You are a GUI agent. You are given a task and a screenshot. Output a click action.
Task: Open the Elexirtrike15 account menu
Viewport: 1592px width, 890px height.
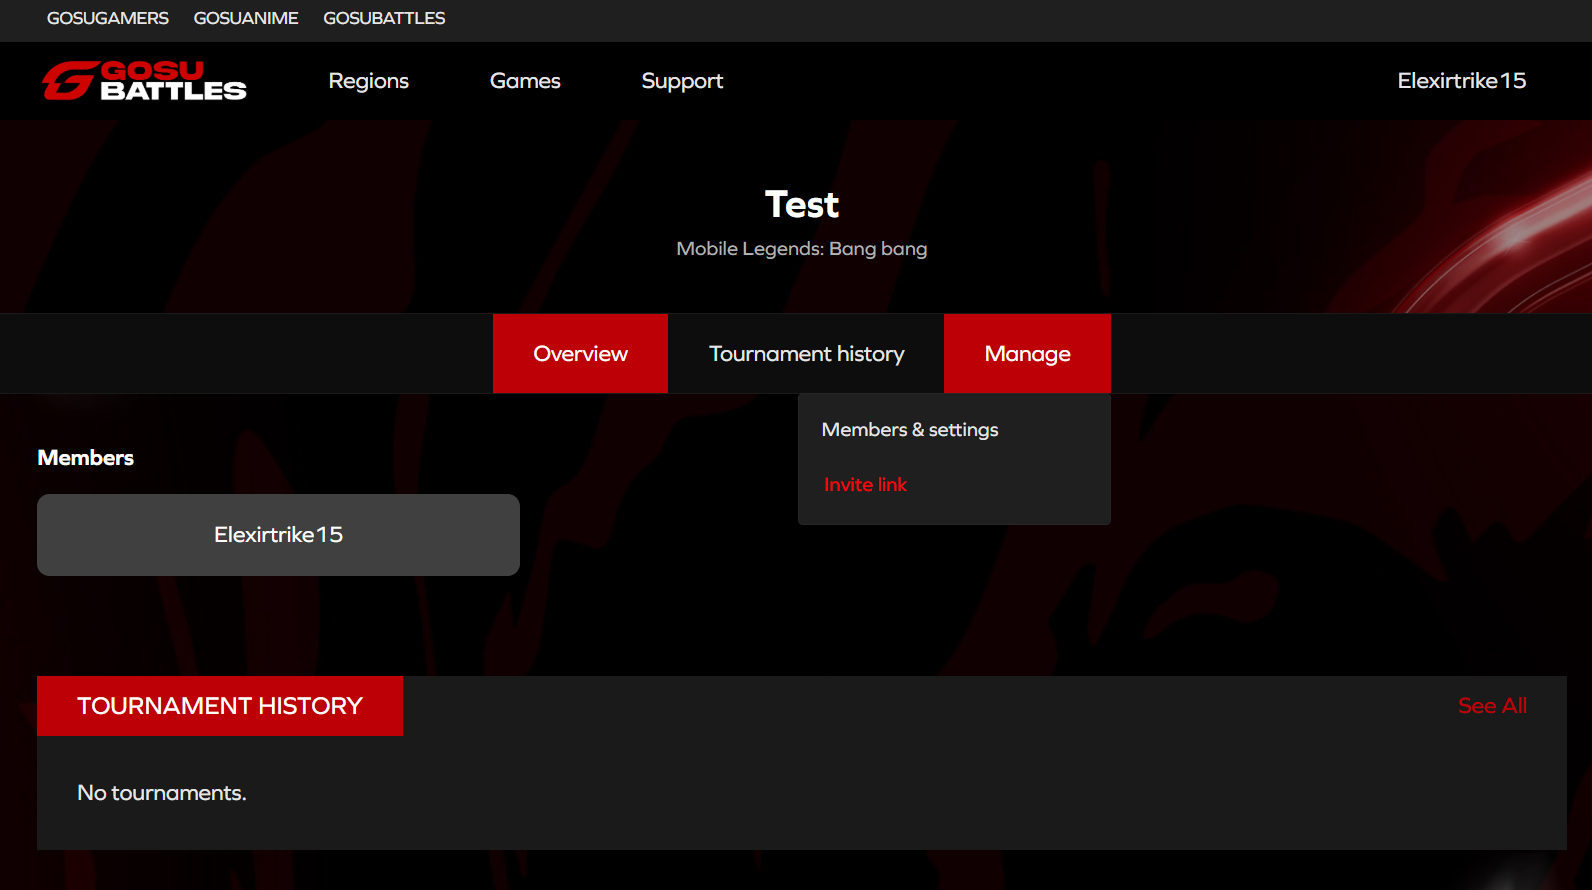click(1462, 81)
